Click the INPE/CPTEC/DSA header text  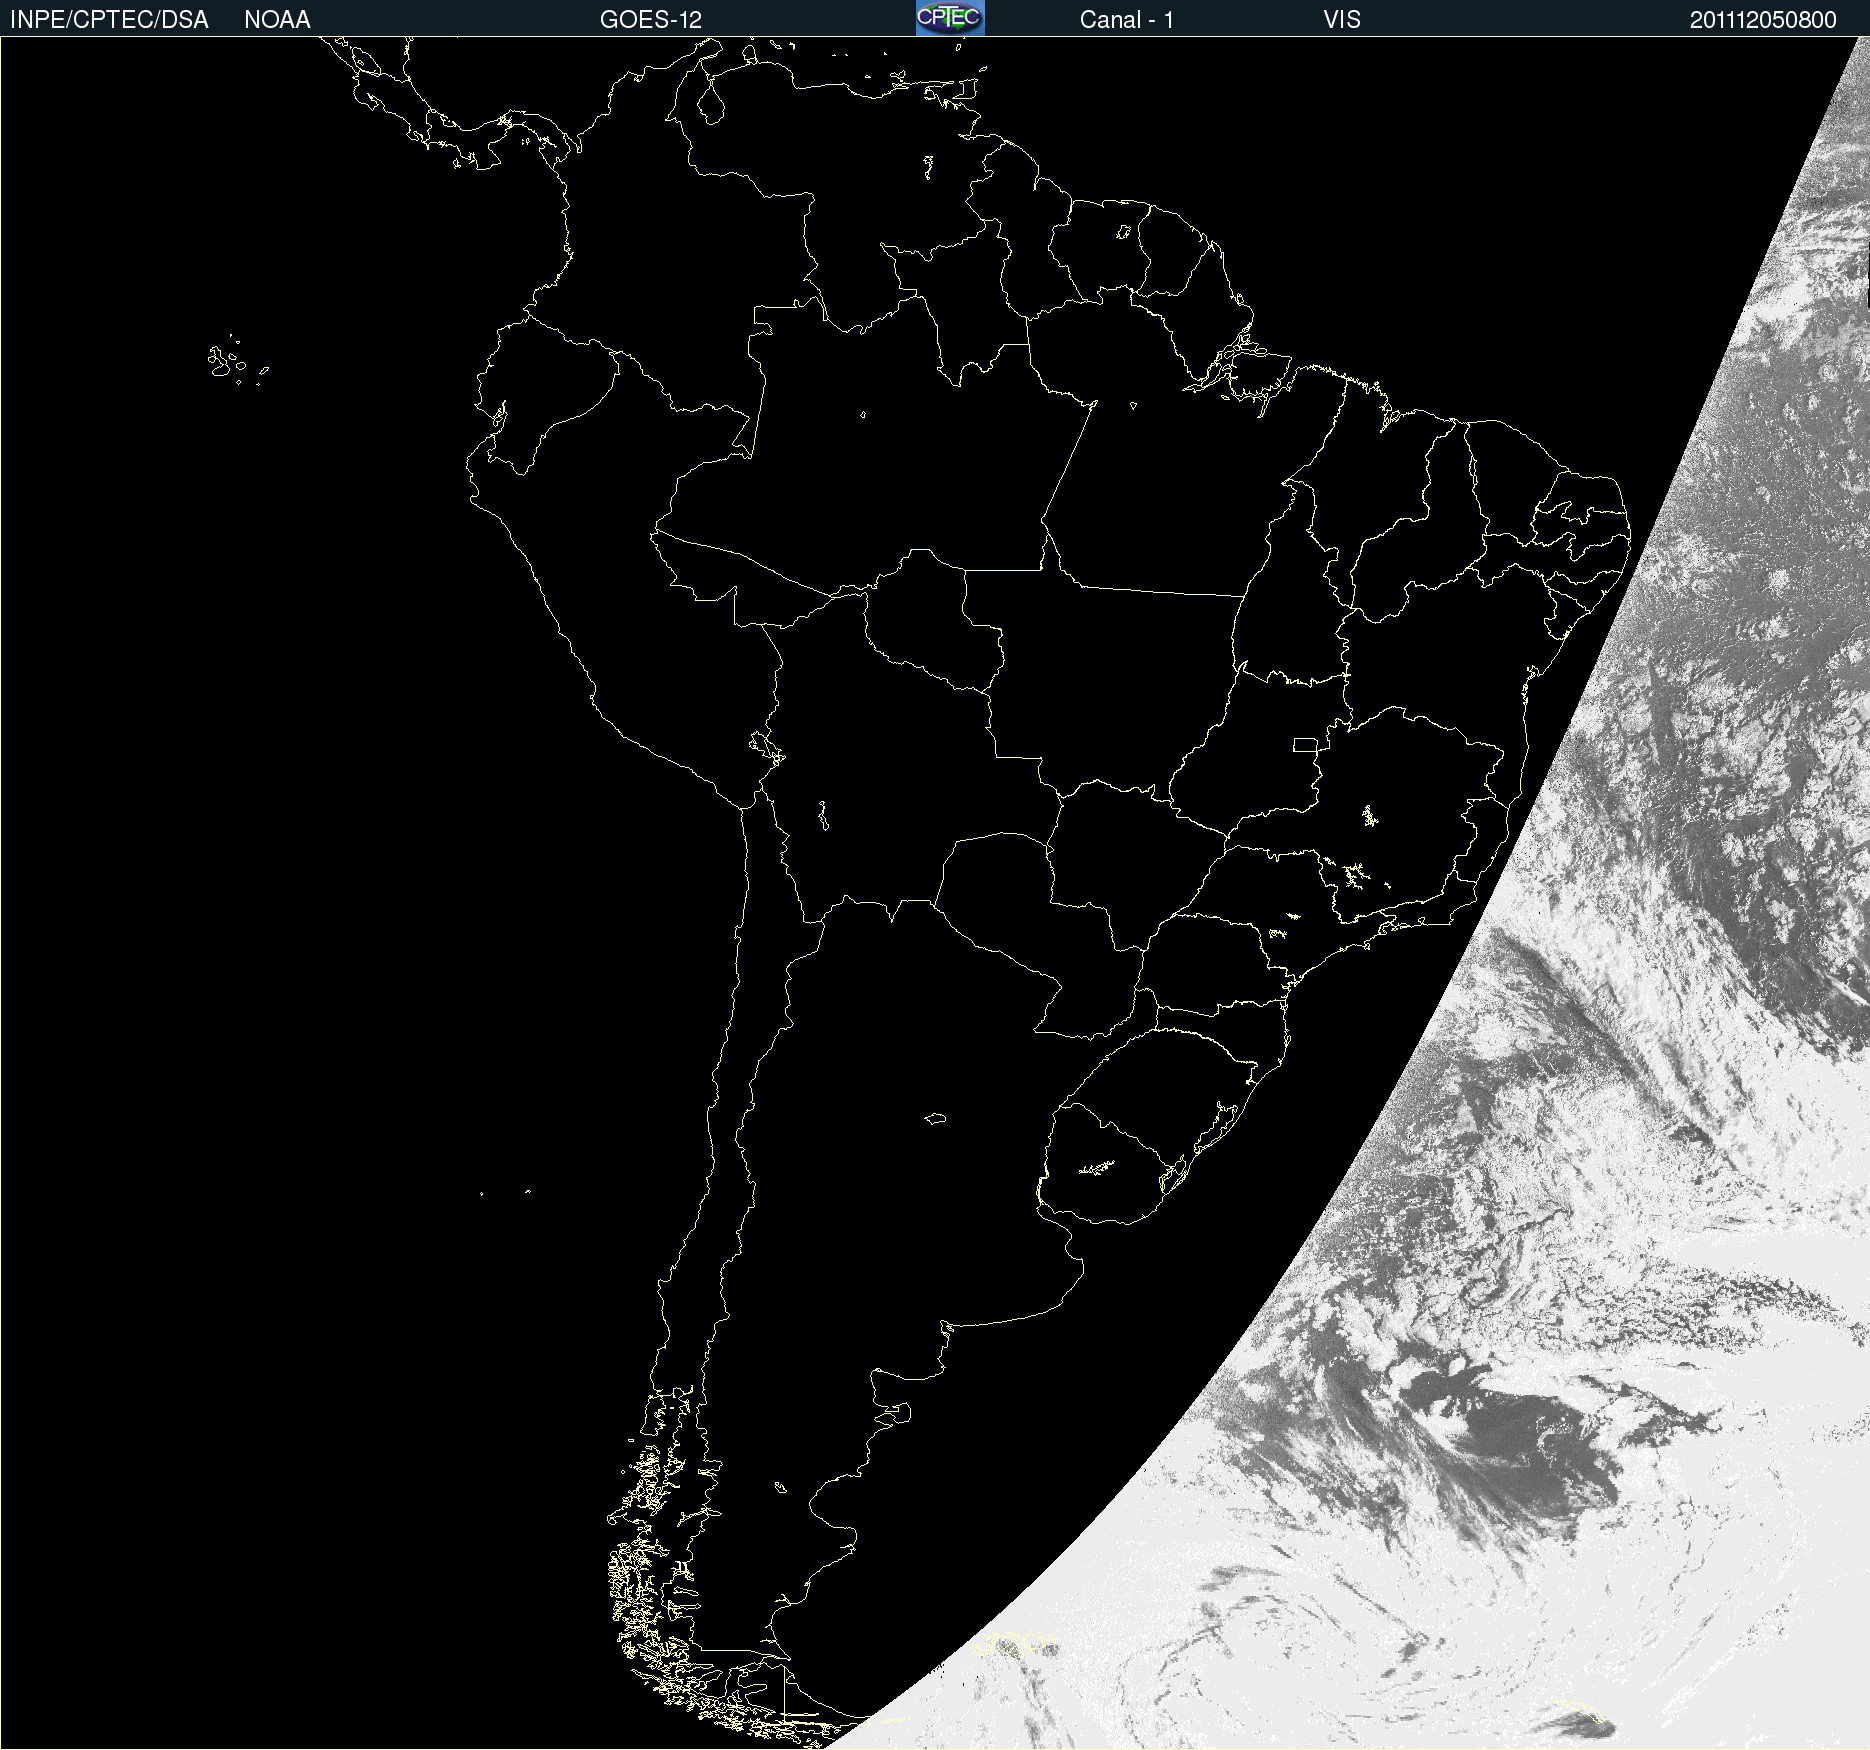(109, 20)
